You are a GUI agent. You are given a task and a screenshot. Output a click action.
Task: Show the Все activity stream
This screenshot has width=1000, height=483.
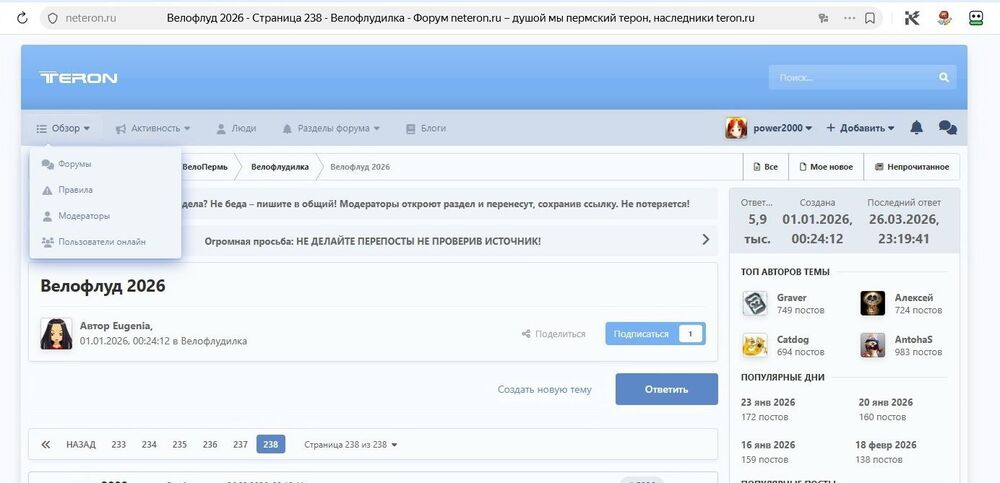click(766, 167)
